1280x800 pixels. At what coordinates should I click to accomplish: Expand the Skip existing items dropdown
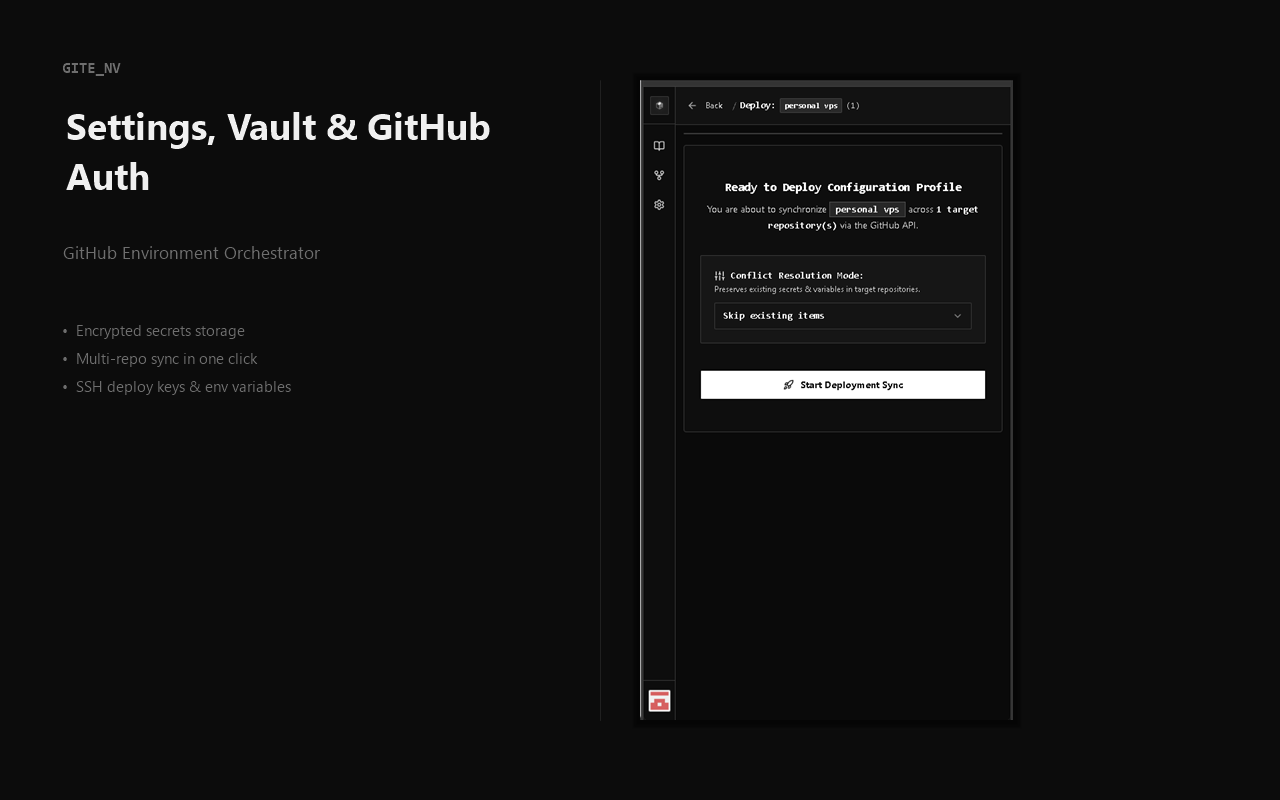point(843,316)
